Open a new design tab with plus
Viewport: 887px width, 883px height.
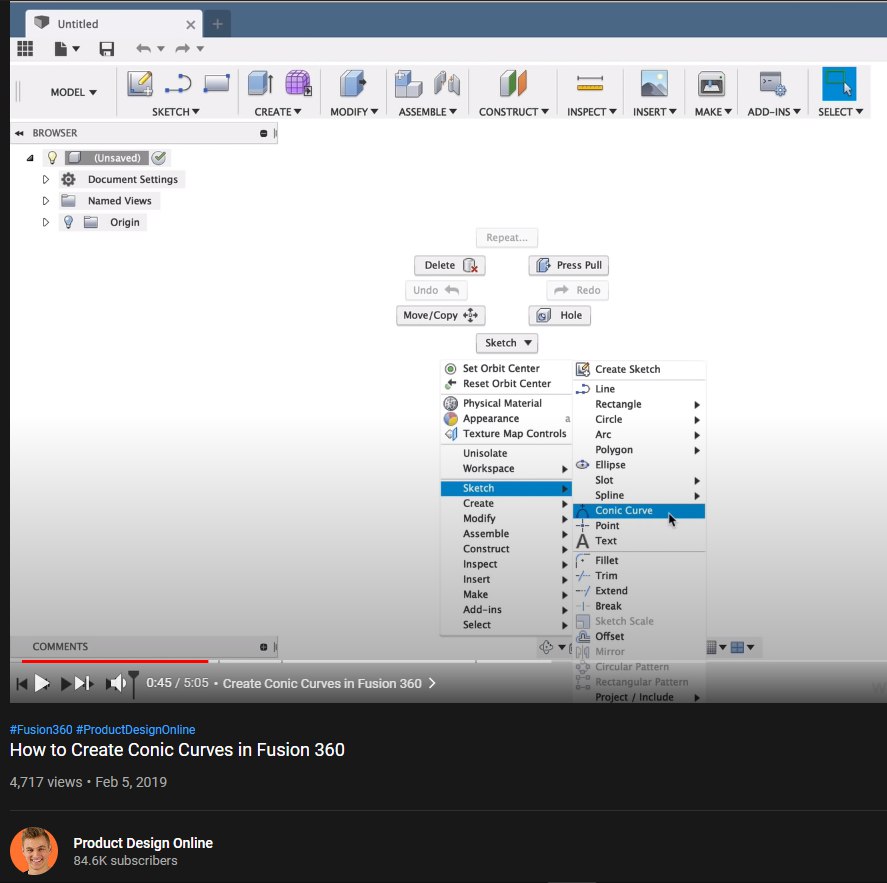pyautogui.click(x=217, y=24)
